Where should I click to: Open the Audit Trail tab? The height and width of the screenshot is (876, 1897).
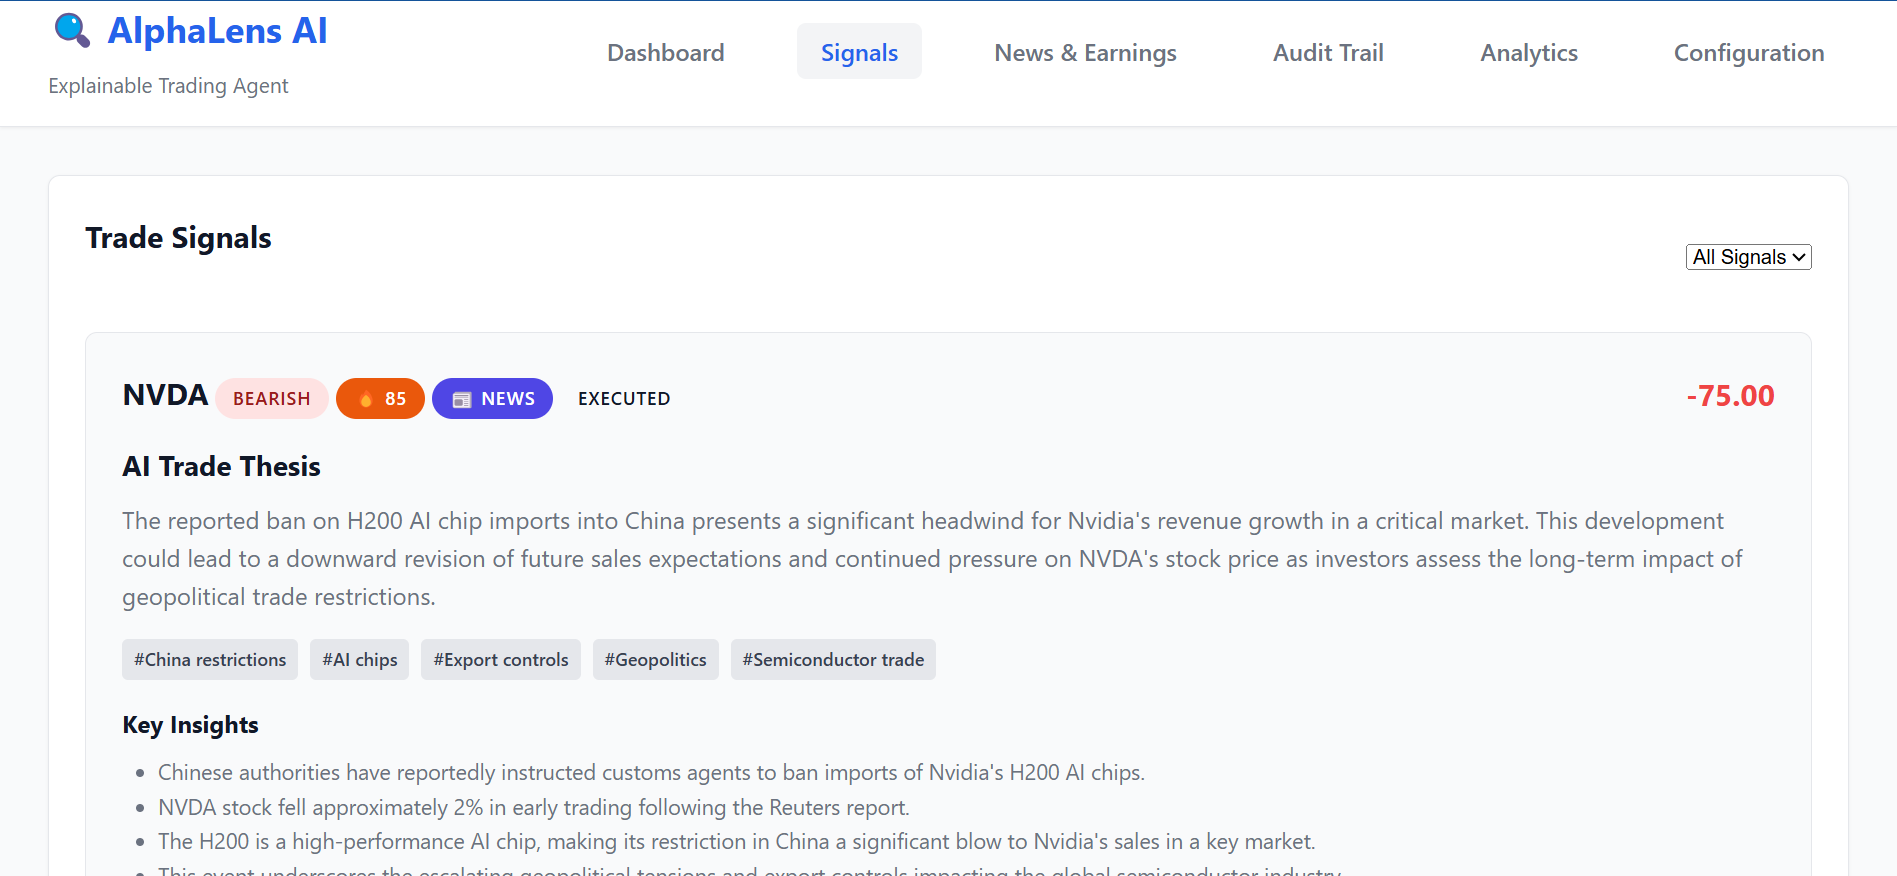[1328, 52]
